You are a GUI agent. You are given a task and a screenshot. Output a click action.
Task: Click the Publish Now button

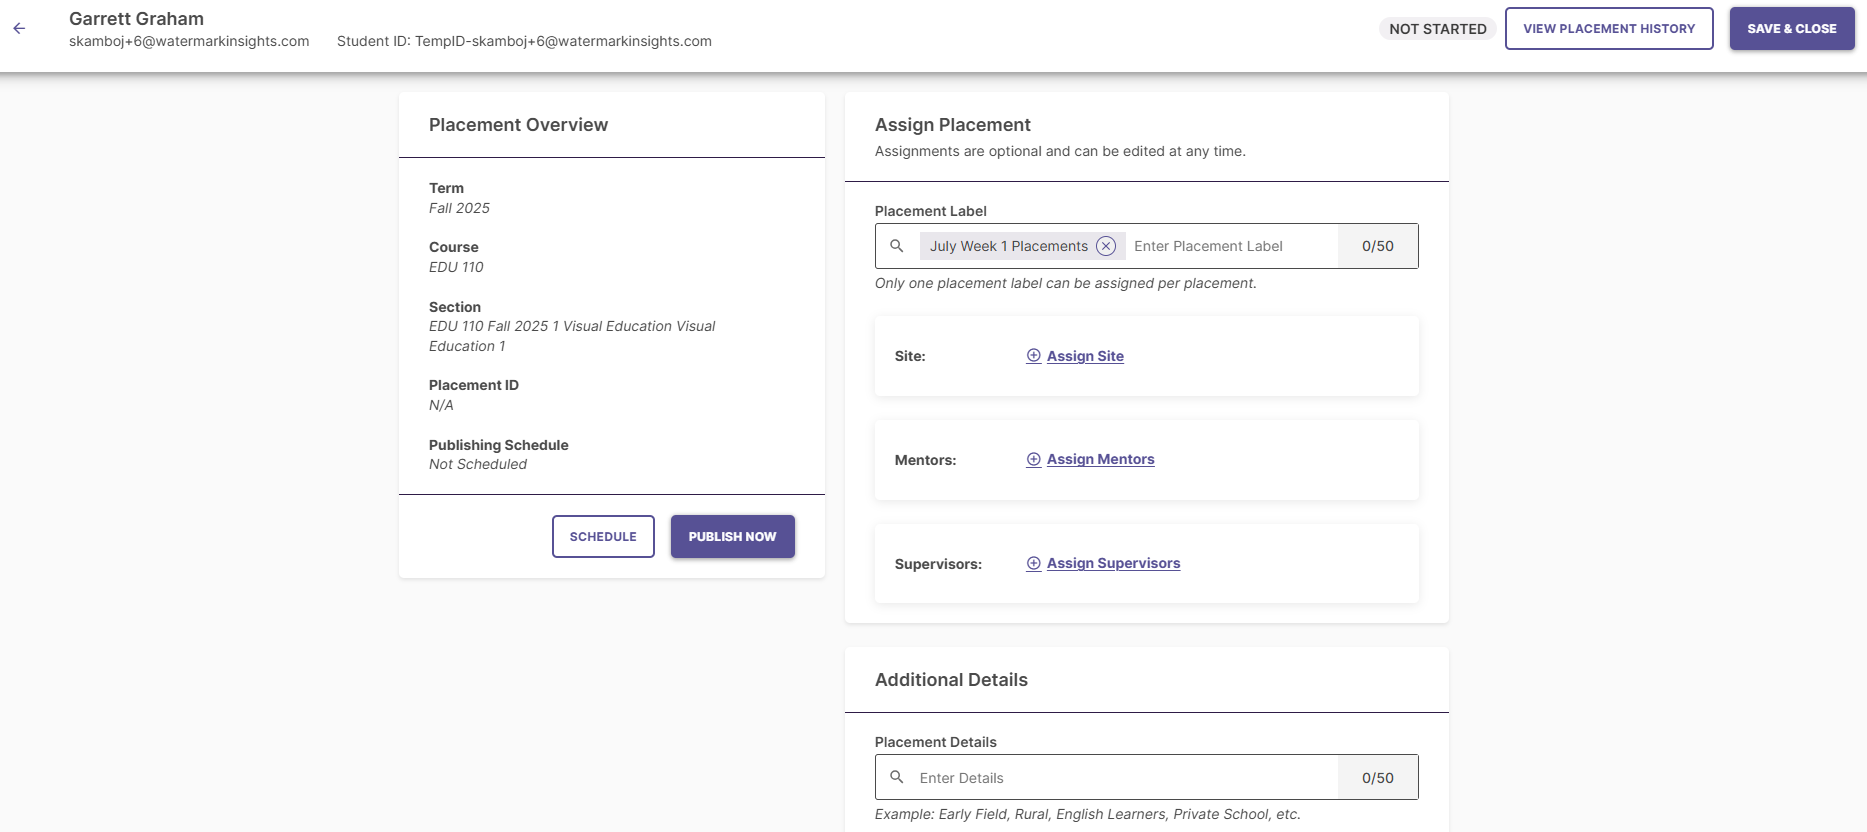tap(732, 537)
